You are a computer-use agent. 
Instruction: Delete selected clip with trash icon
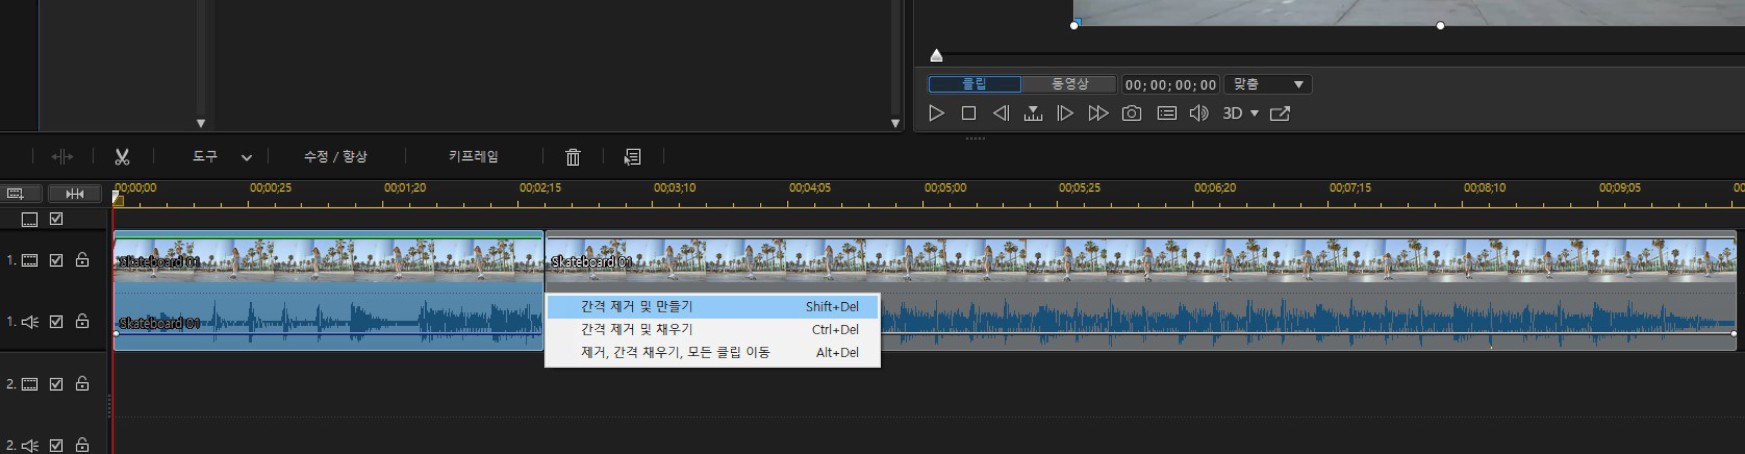[573, 157]
